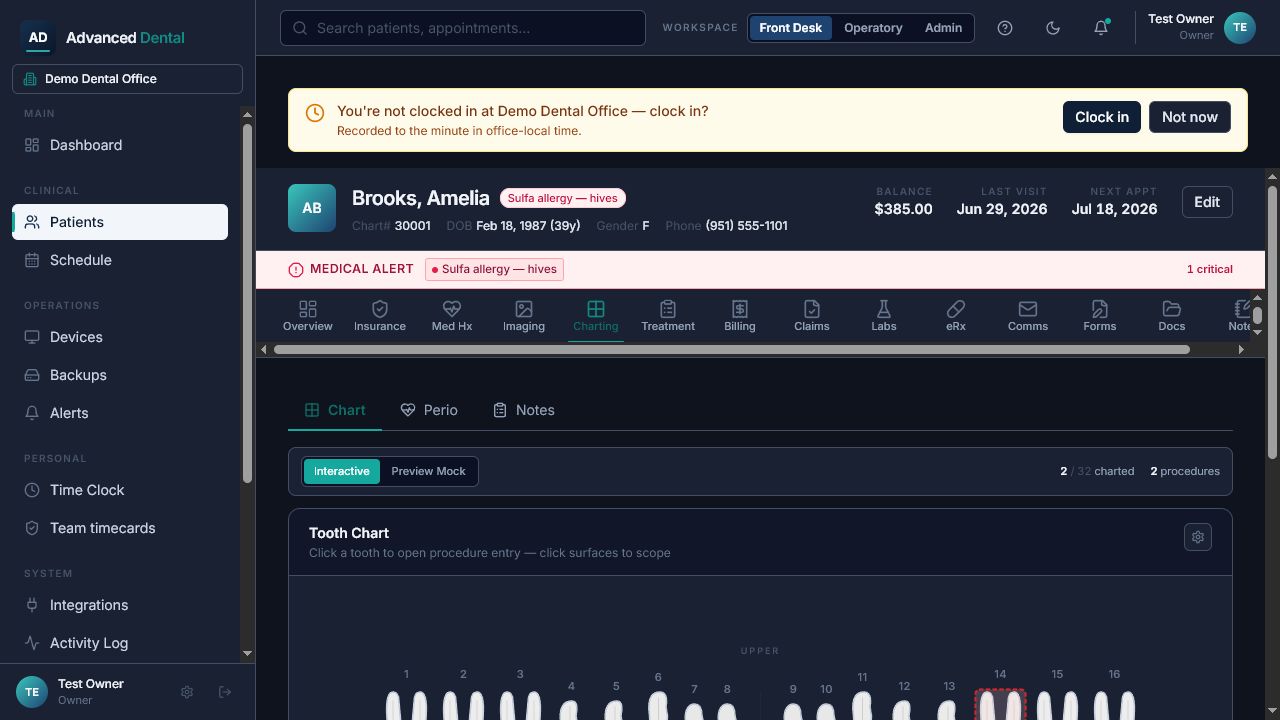Image resolution: width=1280 pixels, height=720 pixels.
Task: Click Edit patient button
Action: (1207, 202)
